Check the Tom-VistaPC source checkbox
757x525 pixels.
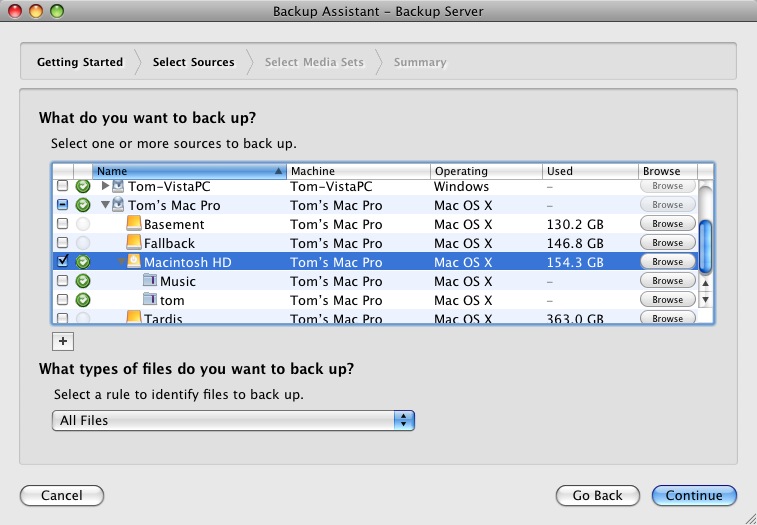tap(63, 185)
